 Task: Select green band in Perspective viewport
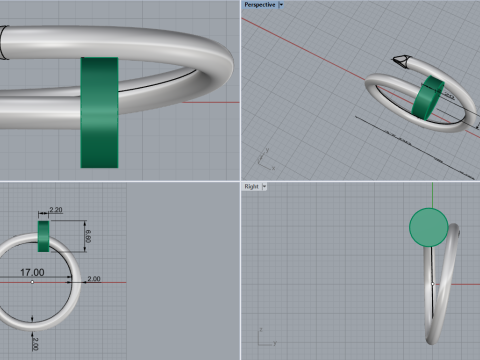pyautogui.click(x=428, y=98)
